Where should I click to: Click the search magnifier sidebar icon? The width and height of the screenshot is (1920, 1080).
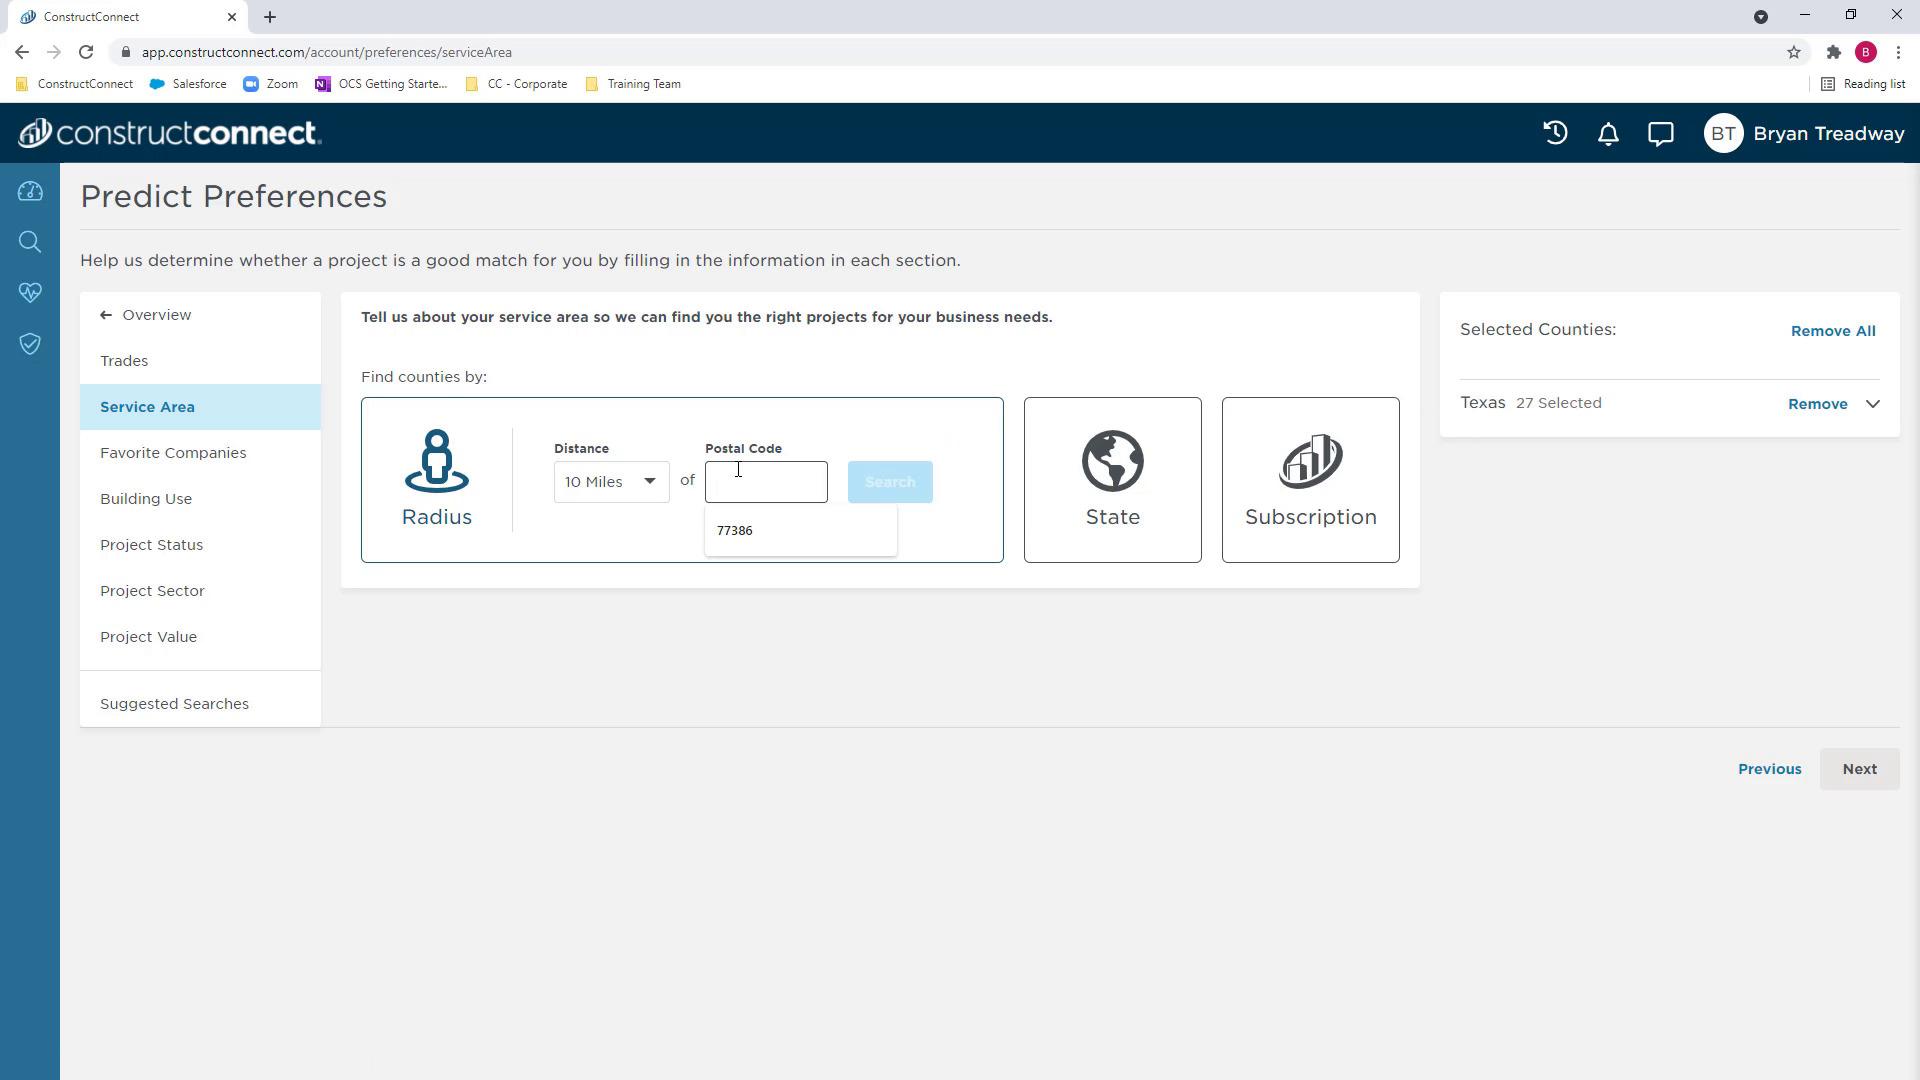tap(30, 242)
